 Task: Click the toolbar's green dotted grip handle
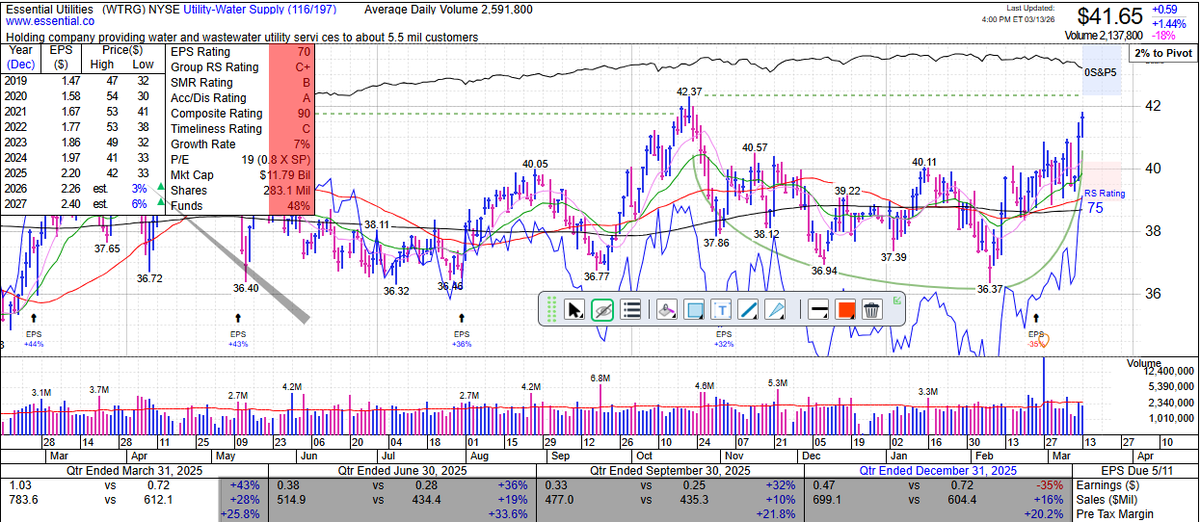coord(550,310)
